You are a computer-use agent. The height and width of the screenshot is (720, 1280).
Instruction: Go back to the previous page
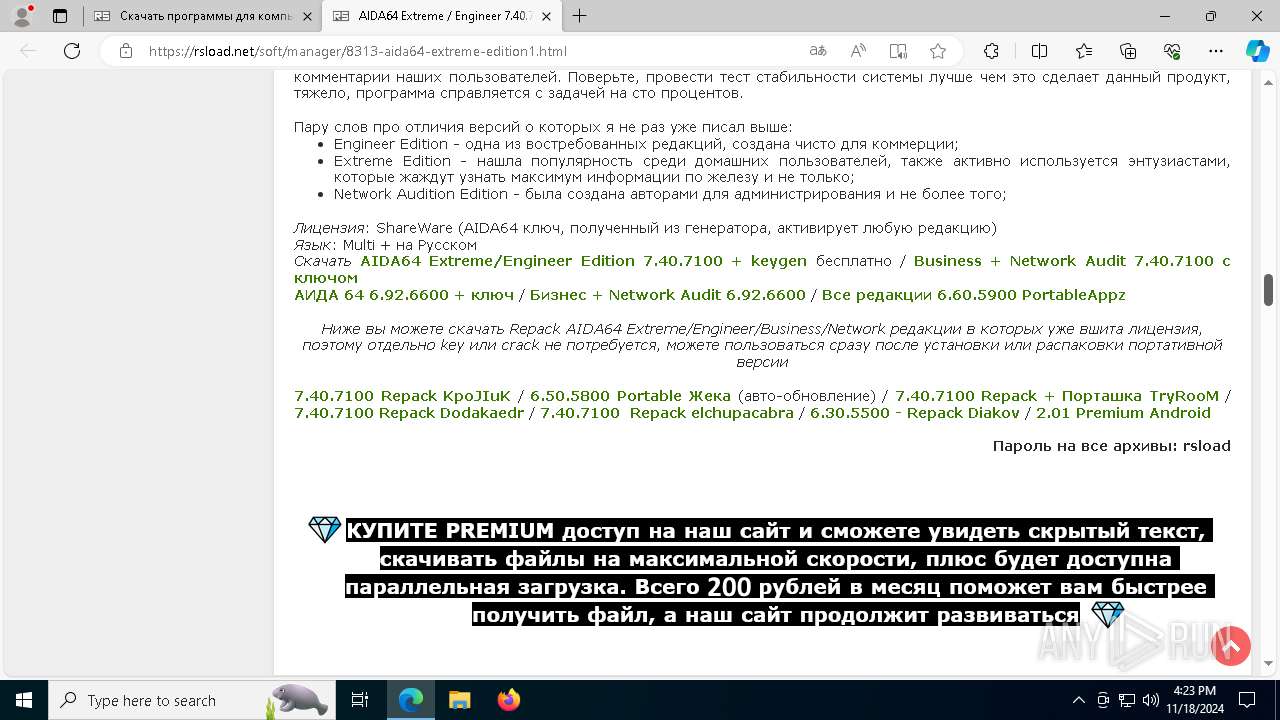[x=28, y=51]
